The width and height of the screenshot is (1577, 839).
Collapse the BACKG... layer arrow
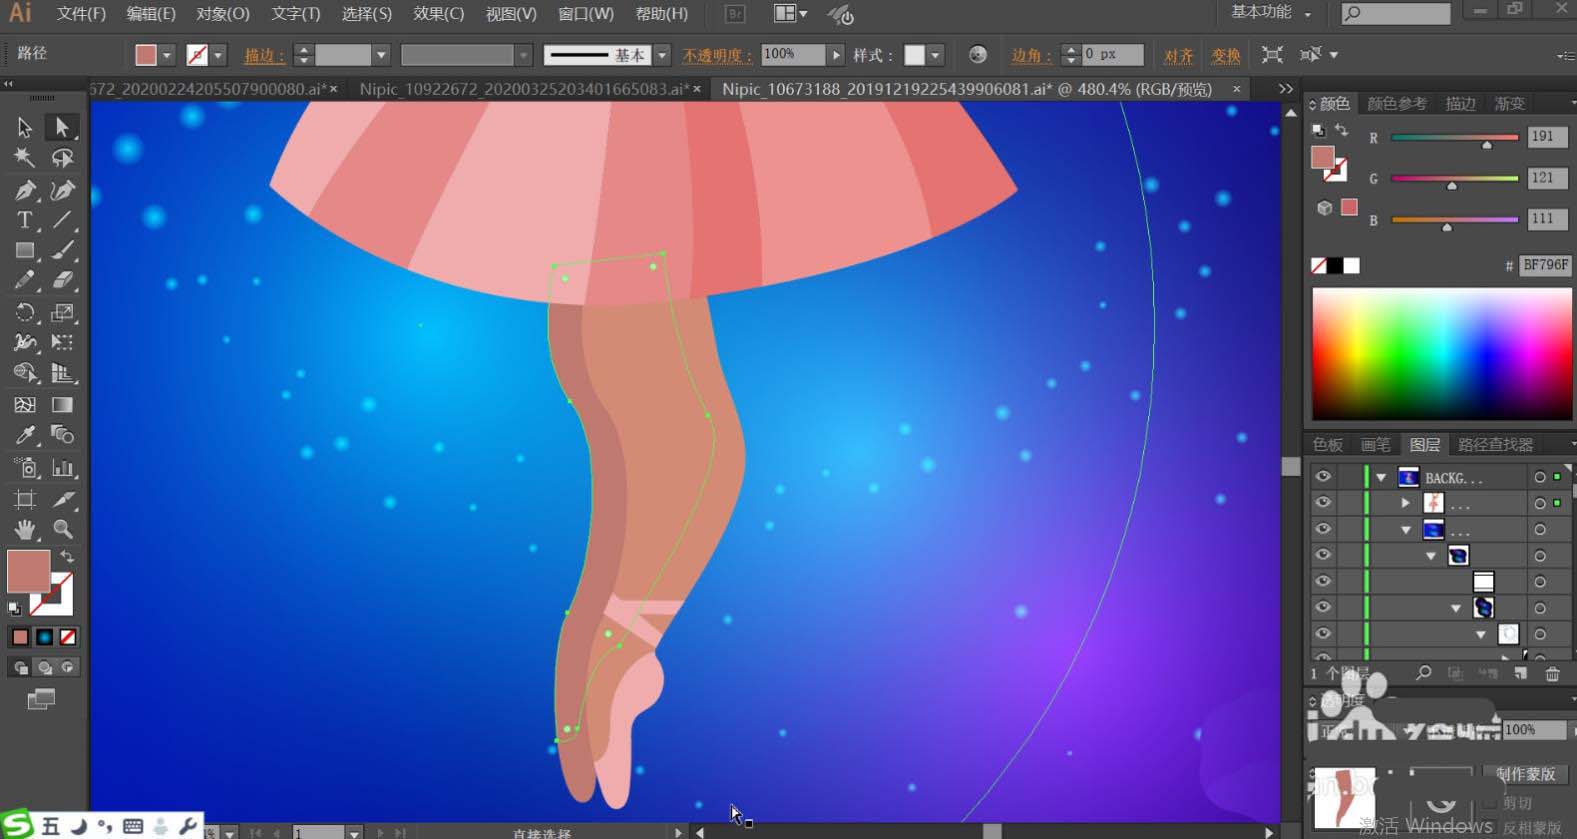1381,478
